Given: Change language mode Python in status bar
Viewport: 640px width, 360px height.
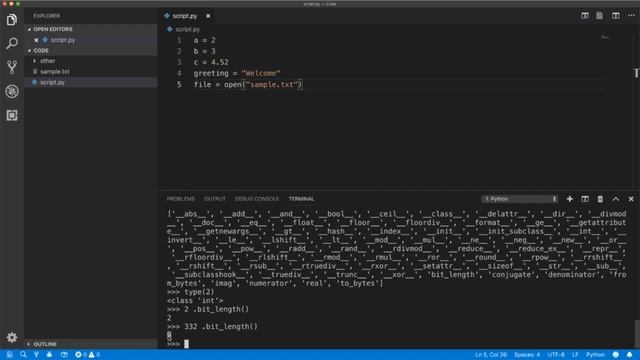Looking at the screenshot, I should coord(595,355).
